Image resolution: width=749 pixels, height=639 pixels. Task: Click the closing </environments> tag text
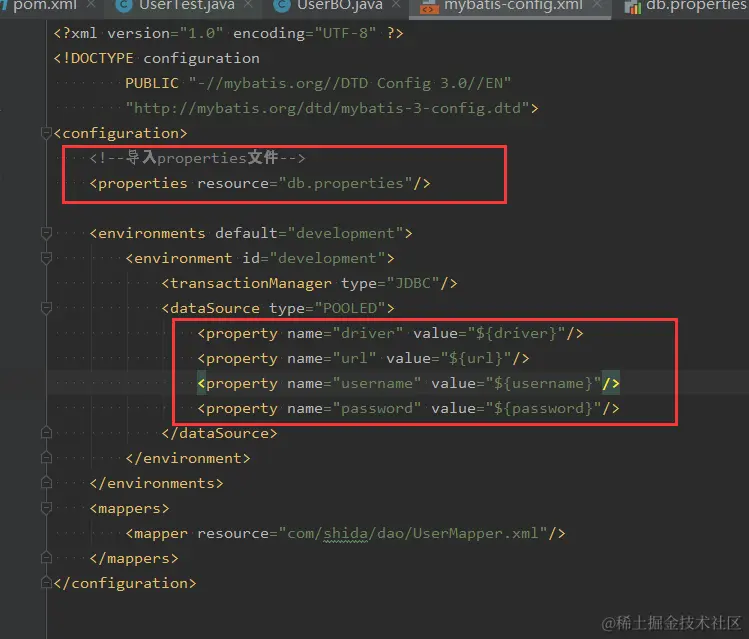click(x=156, y=483)
